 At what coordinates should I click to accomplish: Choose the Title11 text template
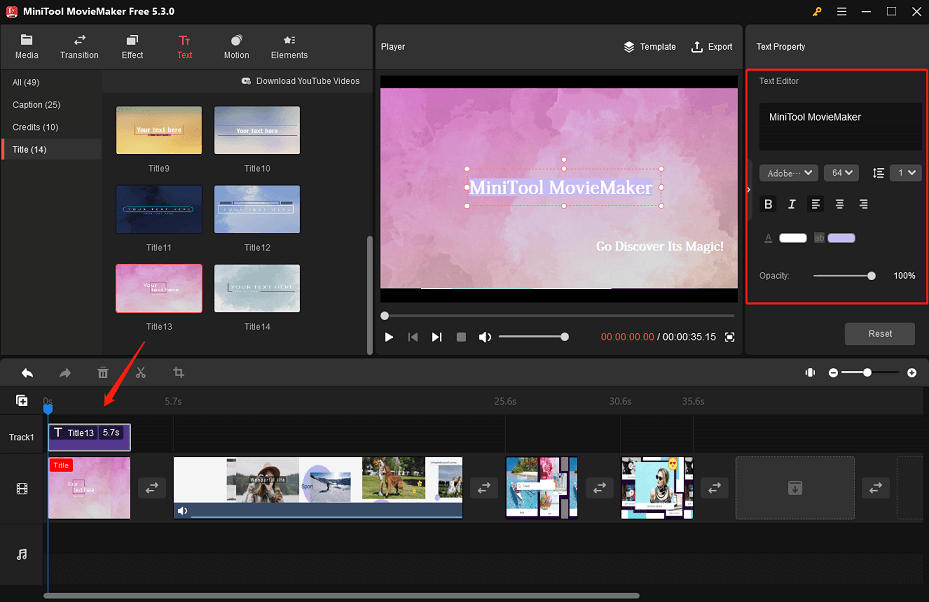(x=159, y=209)
